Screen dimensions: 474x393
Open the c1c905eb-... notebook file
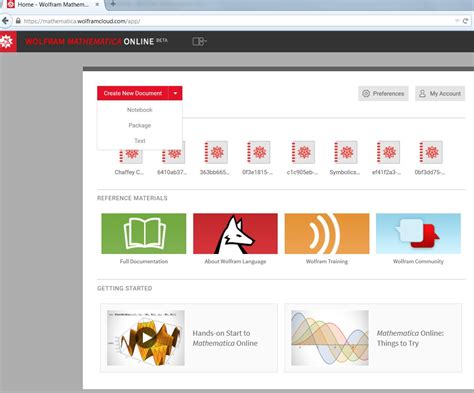coord(303,153)
